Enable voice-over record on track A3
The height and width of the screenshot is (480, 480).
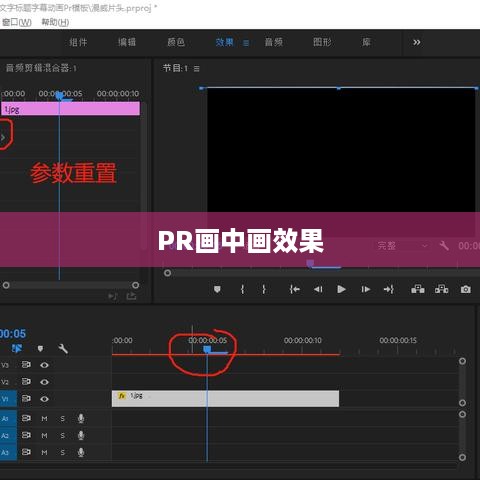(x=81, y=452)
